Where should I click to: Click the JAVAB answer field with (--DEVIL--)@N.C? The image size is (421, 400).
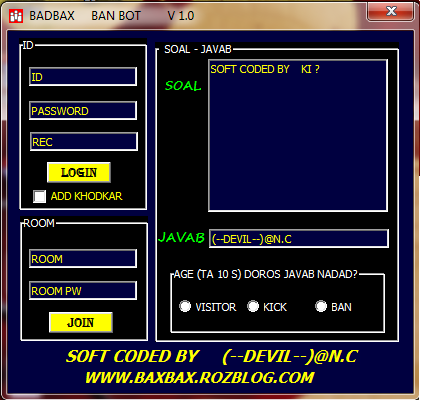point(299,239)
